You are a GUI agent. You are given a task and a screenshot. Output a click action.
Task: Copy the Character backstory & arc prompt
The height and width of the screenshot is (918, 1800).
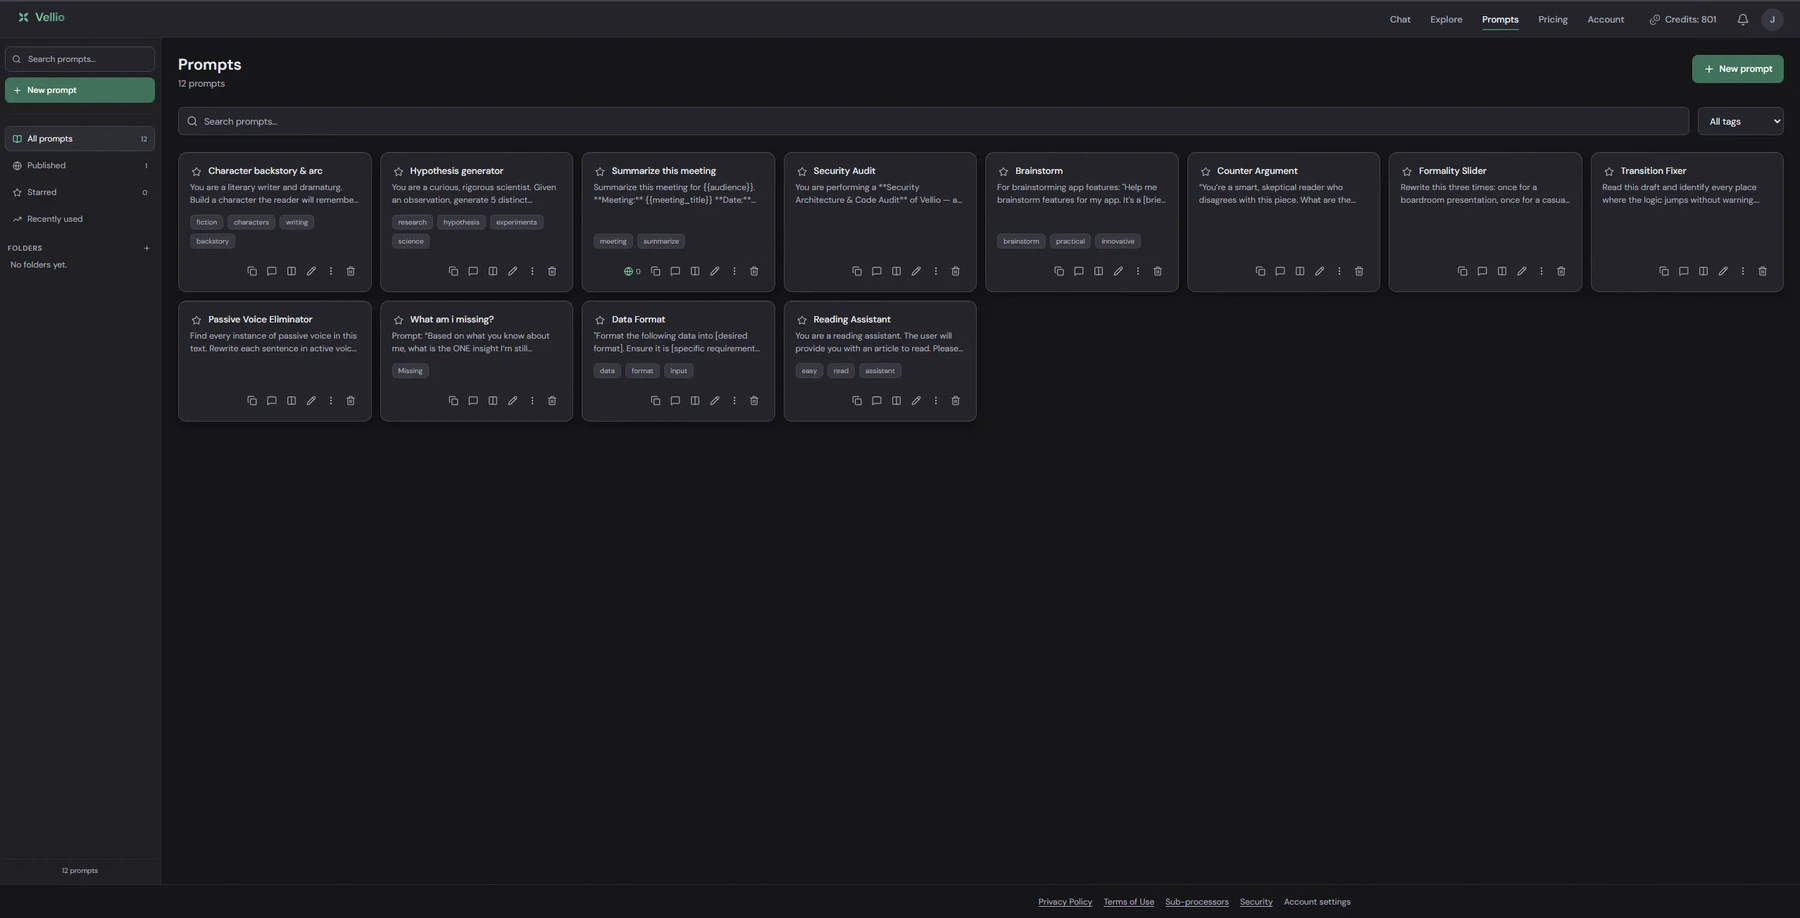252,271
